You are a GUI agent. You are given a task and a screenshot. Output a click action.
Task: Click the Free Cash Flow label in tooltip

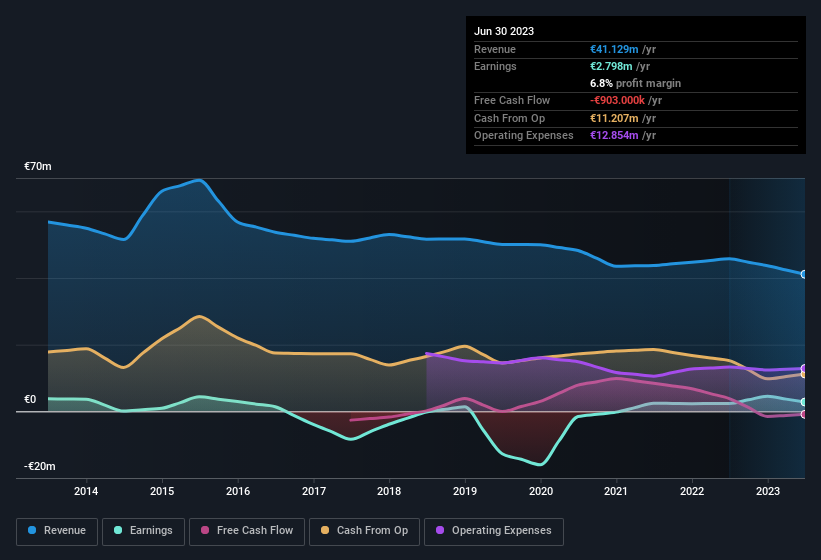pos(512,100)
